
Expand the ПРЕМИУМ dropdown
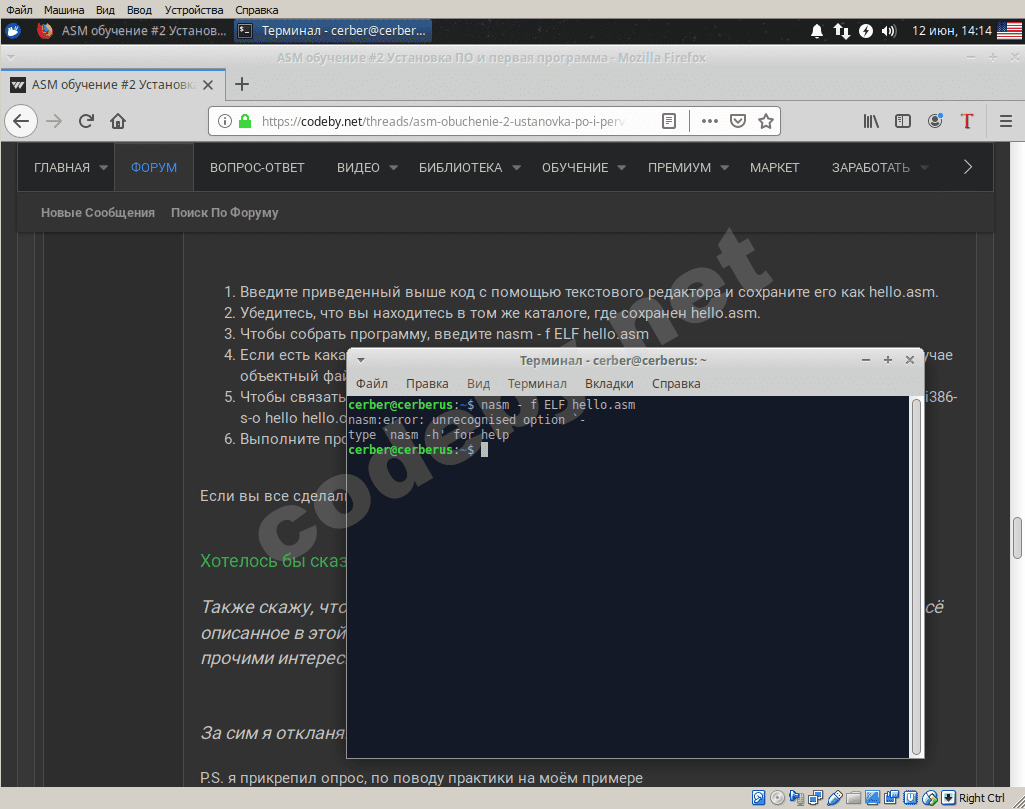724,167
